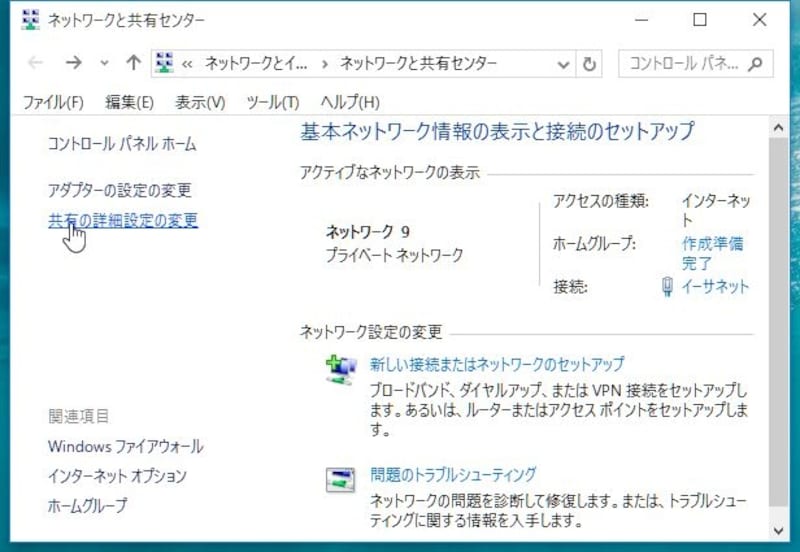Maximize the Network and Sharing Center window
Screen dimensions: 800x552
pos(700,20)
